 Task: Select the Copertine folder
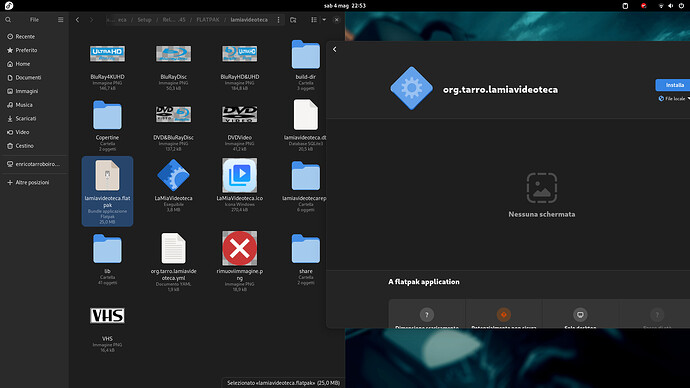107,126
